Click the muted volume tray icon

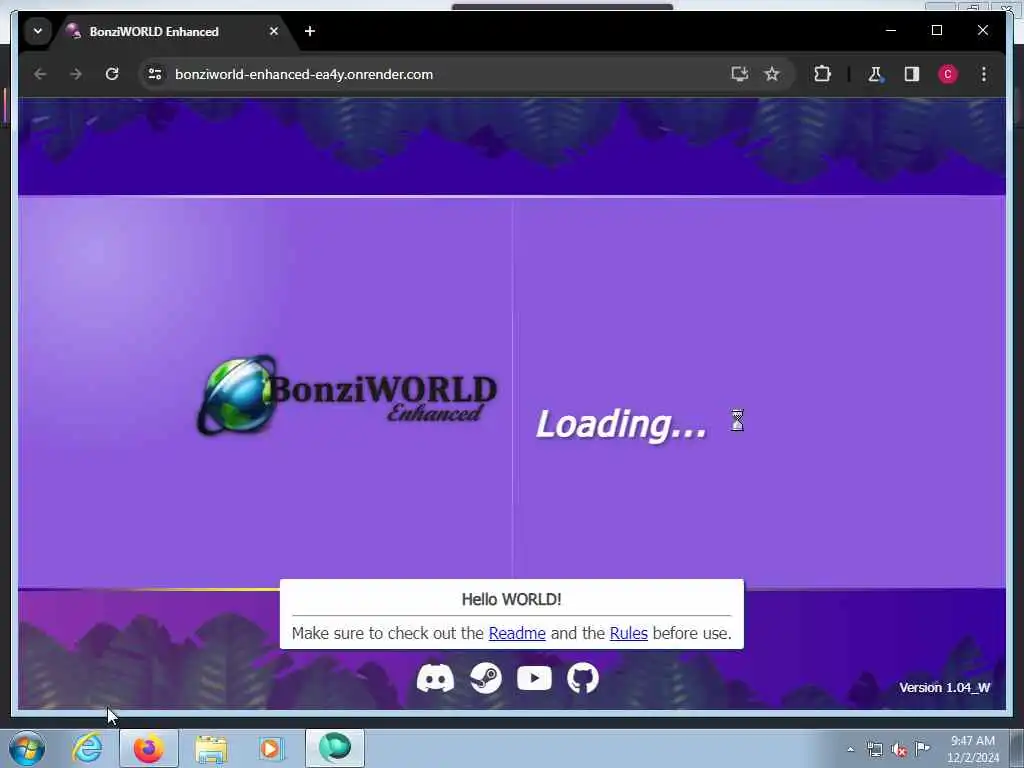(x=899, y=750)
